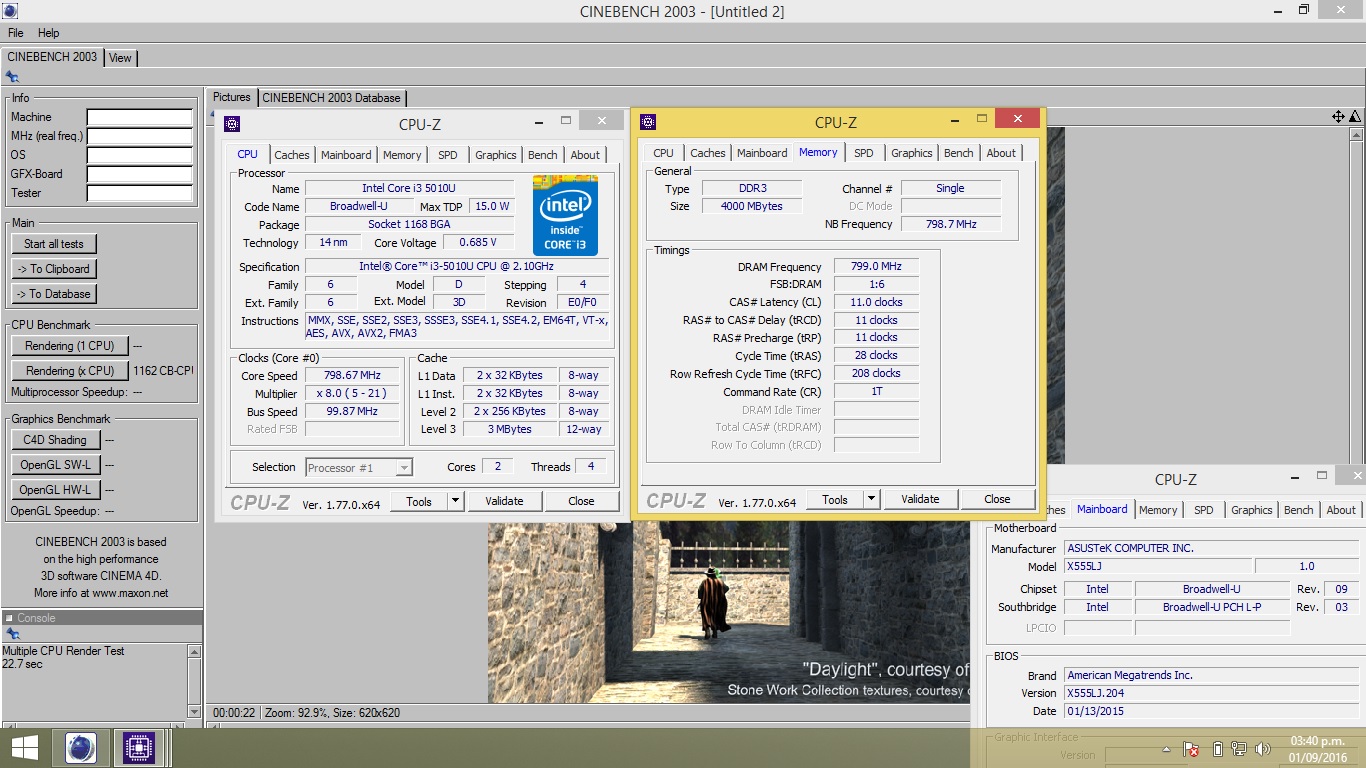This screenshot has width=1366, height=768.
Task: Click the pin icon below CINEBENCH 2003 tab
Action: (x=12, y=77)
